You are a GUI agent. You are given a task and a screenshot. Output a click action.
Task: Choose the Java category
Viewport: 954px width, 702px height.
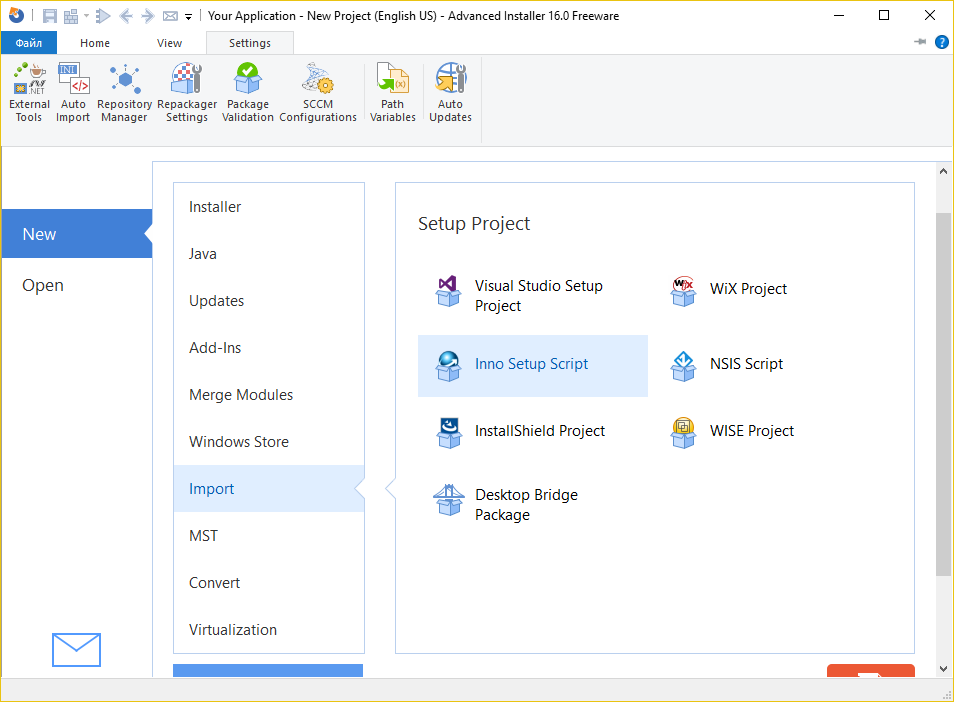click(269, 254)
